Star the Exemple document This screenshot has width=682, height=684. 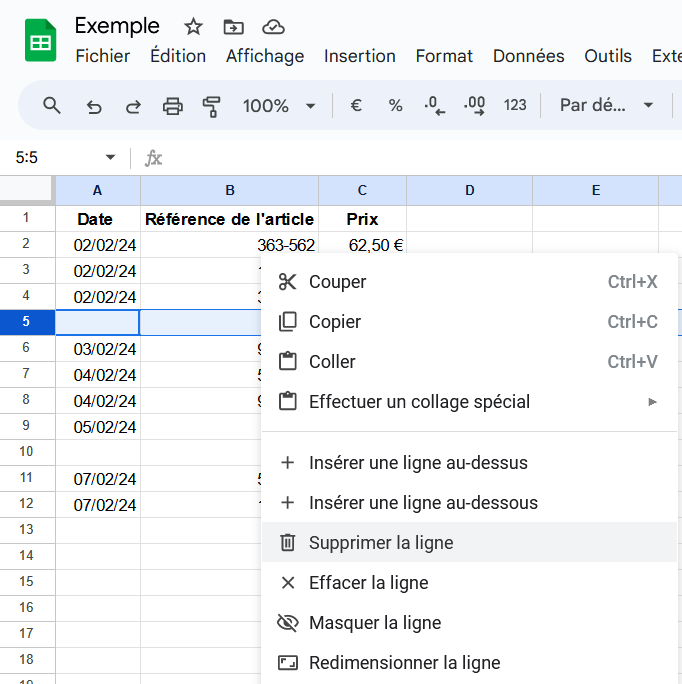pos(193,27)
